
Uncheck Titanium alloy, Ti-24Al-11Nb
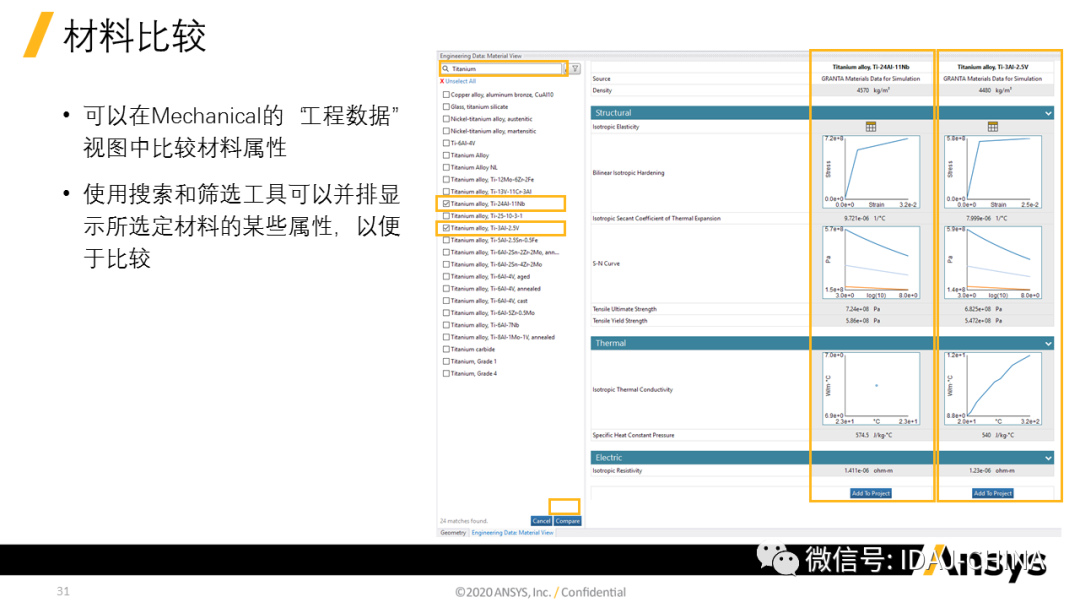pyautogui.click(x=446, y=204)
